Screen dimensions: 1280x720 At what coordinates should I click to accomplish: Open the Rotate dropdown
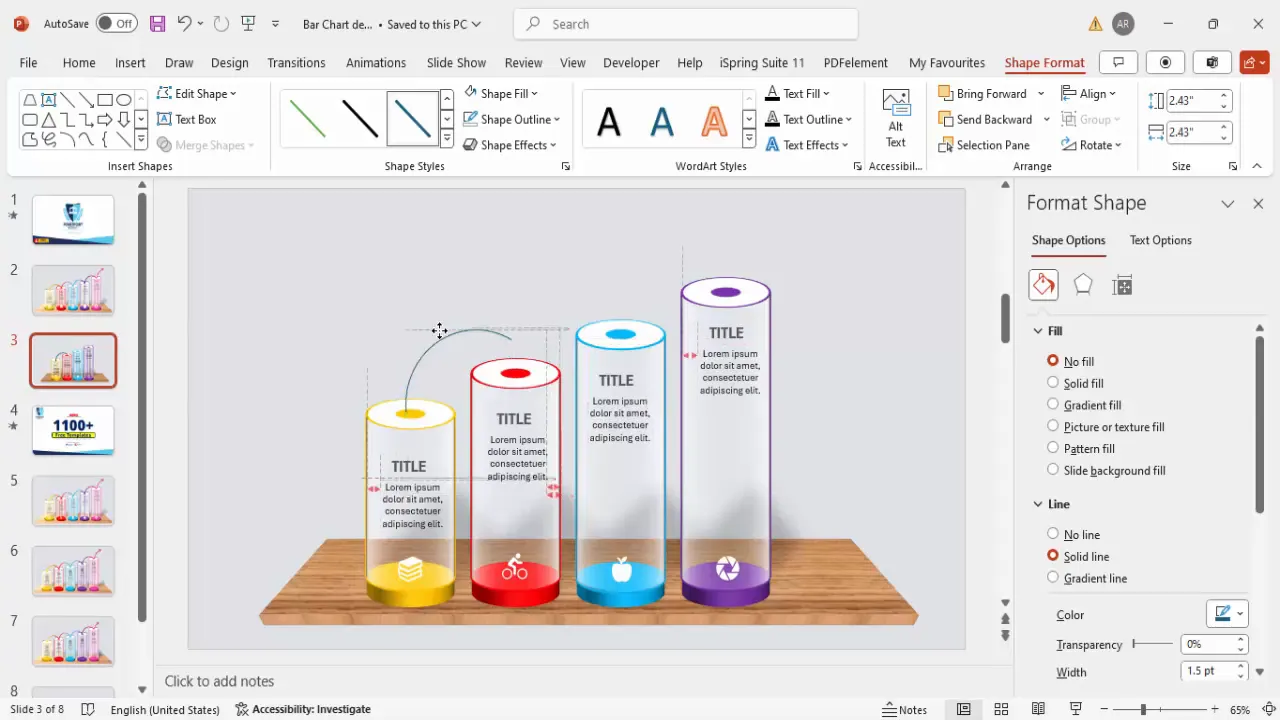tap(1090, 145)
